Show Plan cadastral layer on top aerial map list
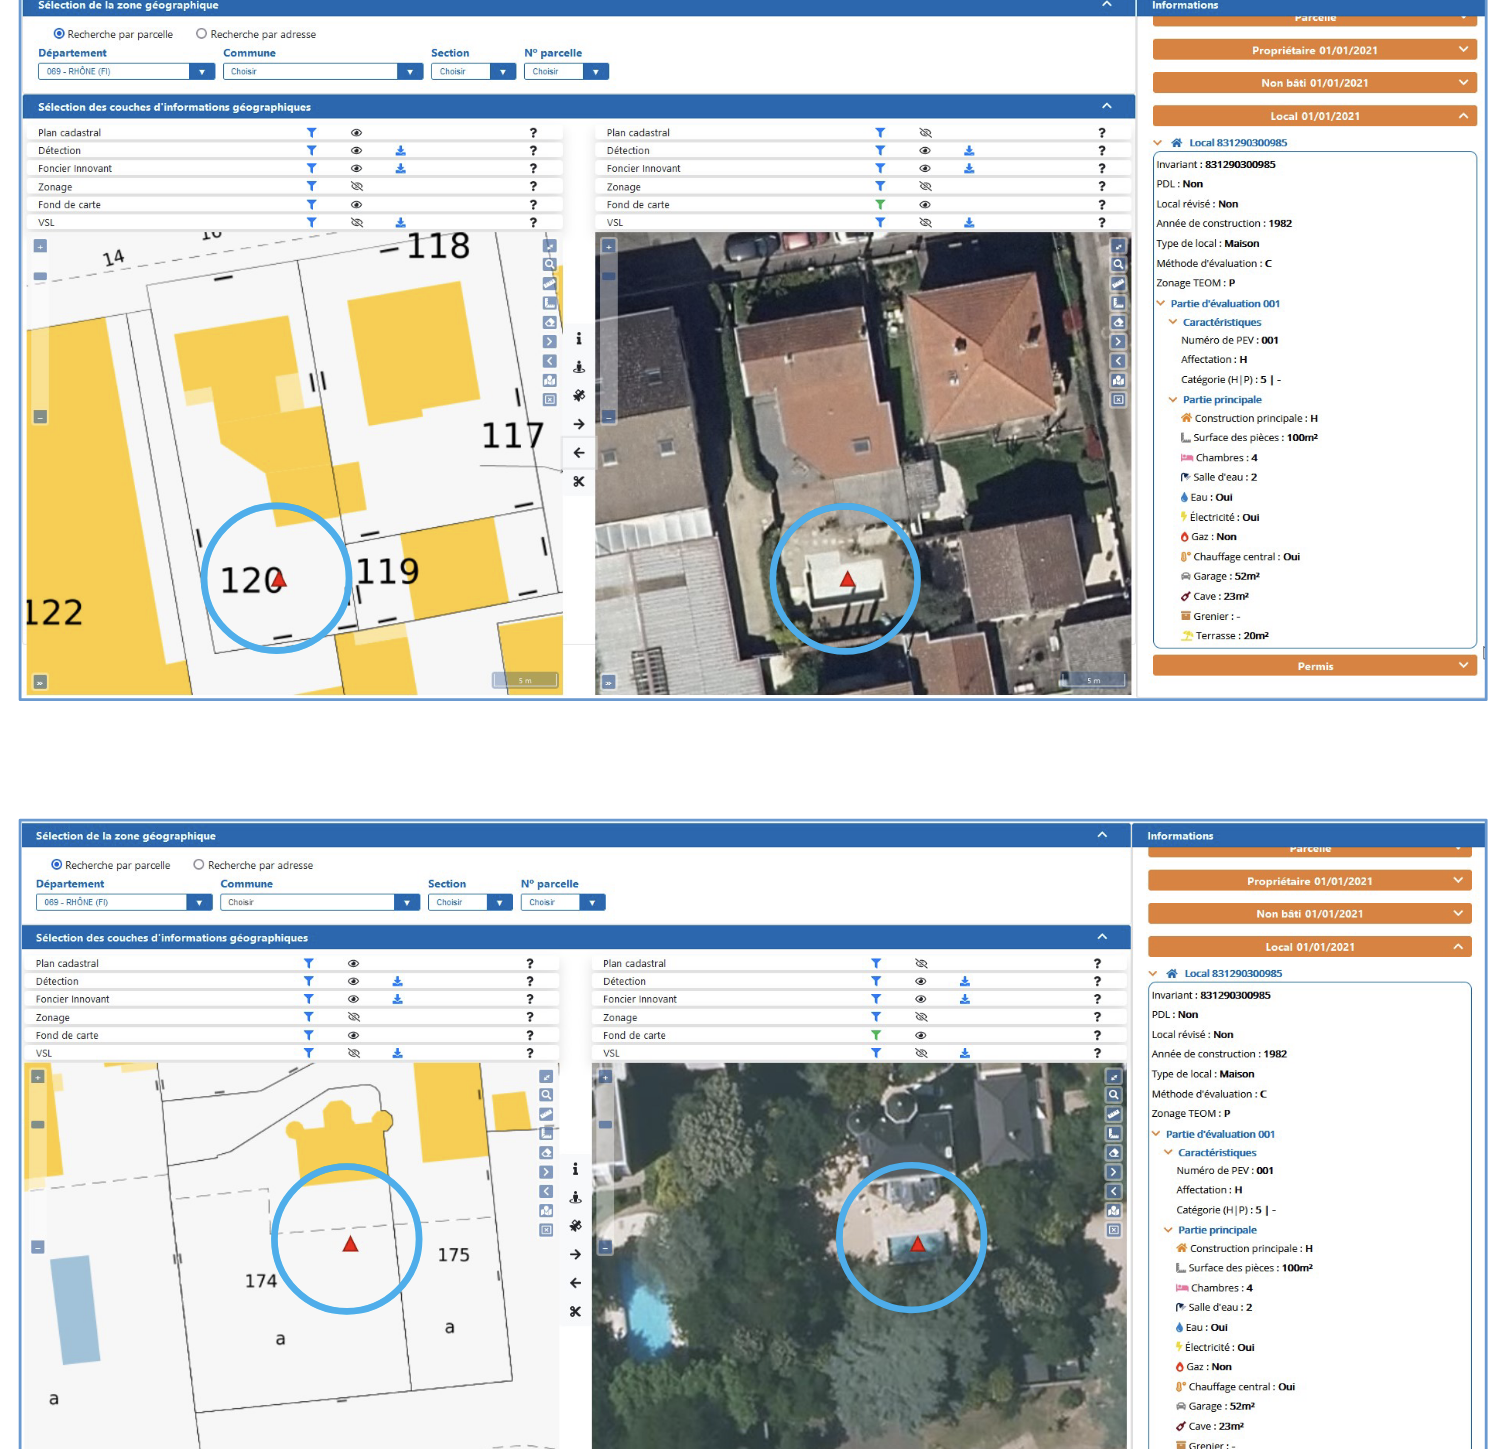The width and height of the screenshot is (1512, 1449). (925, 133)
